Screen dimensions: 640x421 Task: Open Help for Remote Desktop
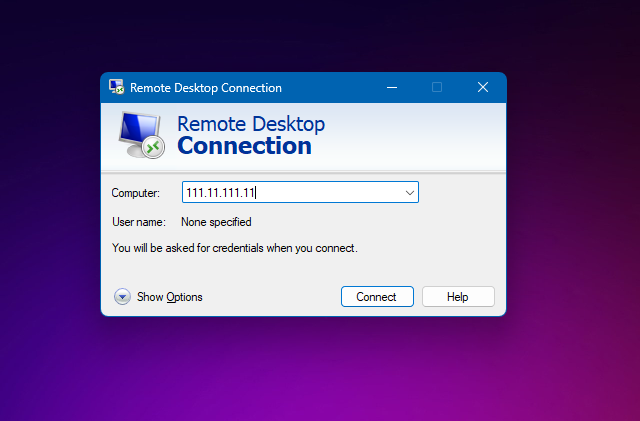tap(458, 296)
